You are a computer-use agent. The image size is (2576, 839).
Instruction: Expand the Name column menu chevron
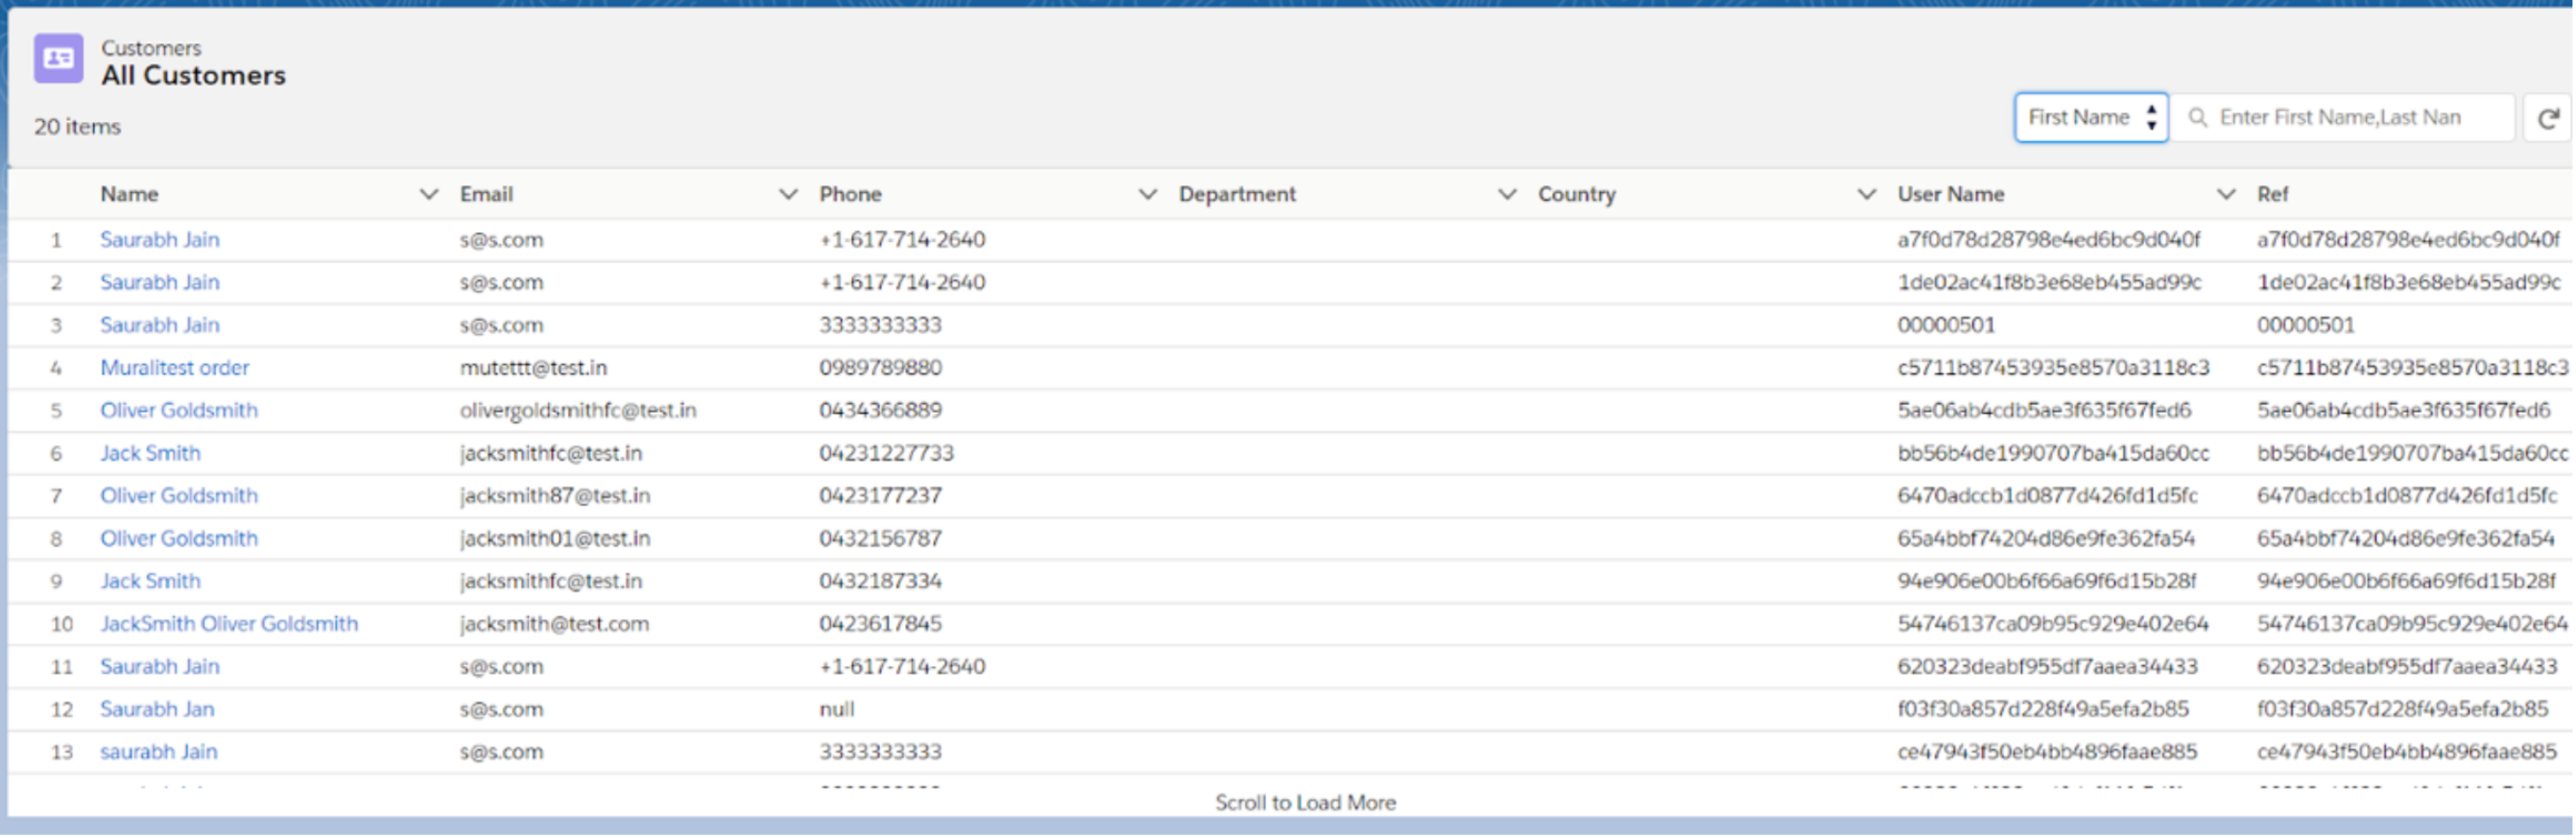pos(429,194)
